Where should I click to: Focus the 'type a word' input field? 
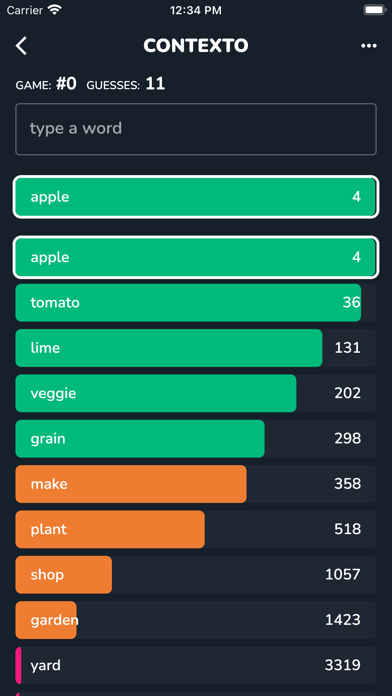196,129
